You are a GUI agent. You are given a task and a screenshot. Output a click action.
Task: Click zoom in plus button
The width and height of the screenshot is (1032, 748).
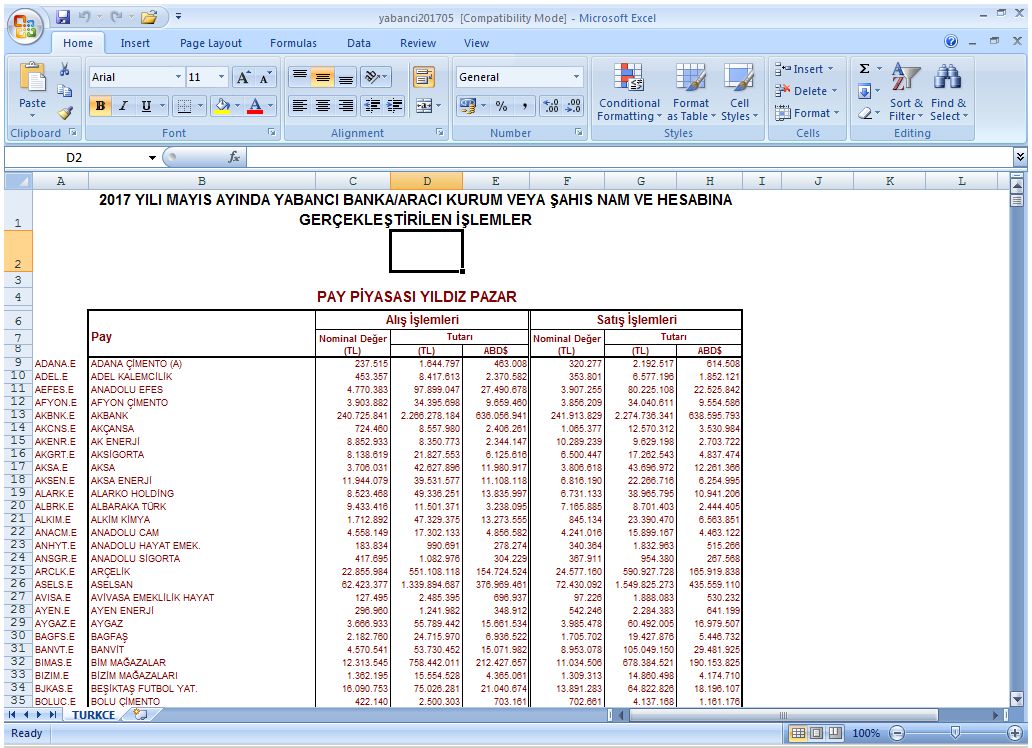1016,733
